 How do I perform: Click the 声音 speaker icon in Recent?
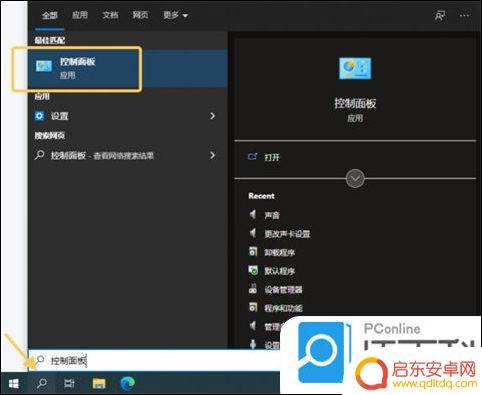click(x=253, y=214)
